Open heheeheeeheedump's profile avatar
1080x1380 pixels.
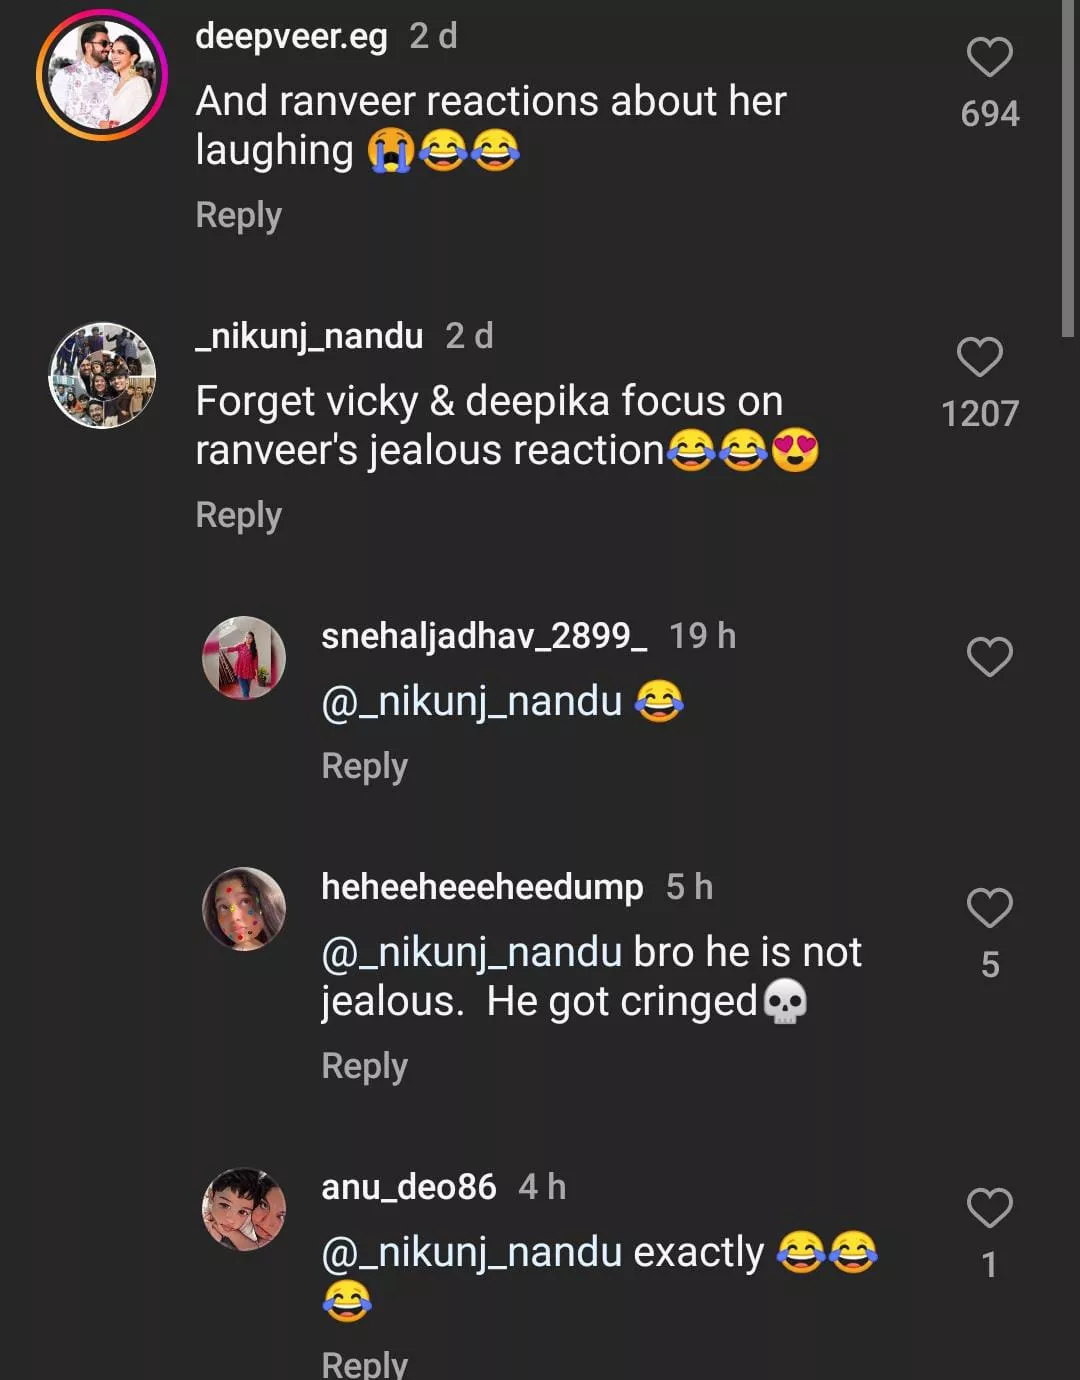pyautogui.click(x=244, y=908)
